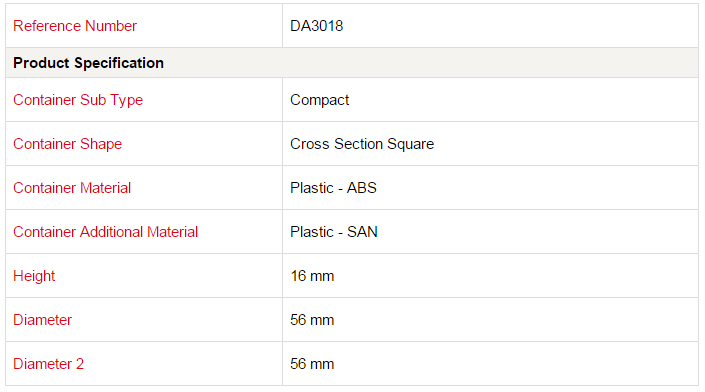Select the Cross Section Square value
Screen dimensions: 705x392
click(362, 144)
